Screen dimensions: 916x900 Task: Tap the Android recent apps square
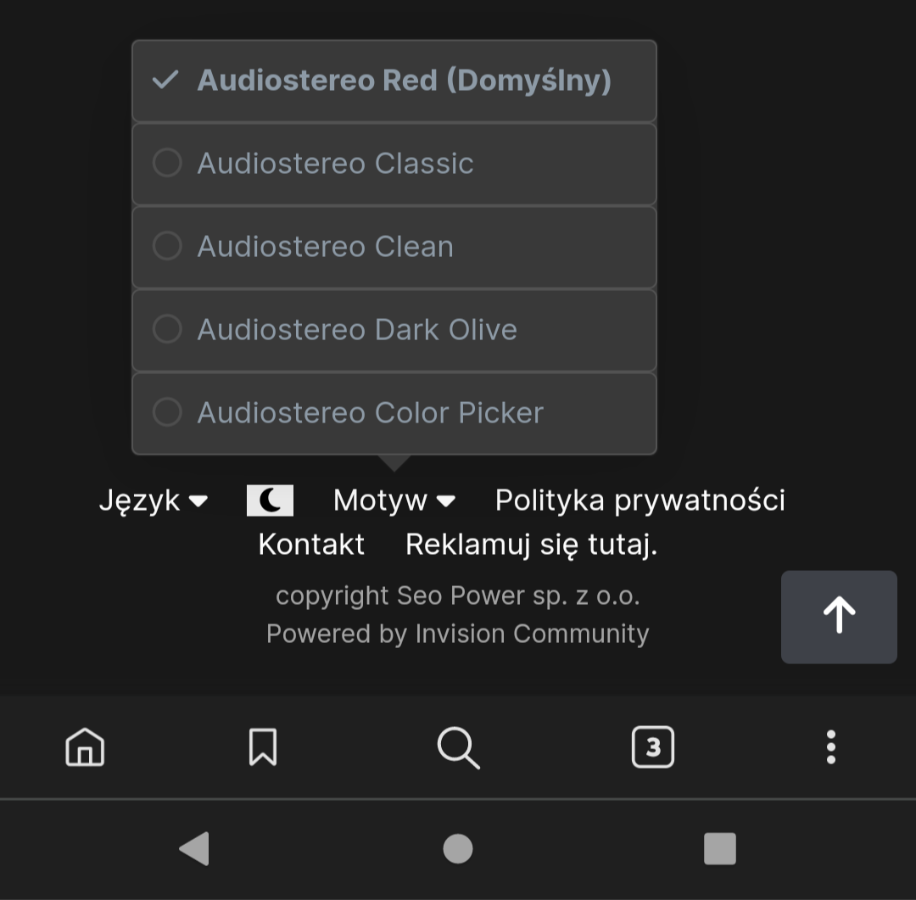(x=720, y=848)
